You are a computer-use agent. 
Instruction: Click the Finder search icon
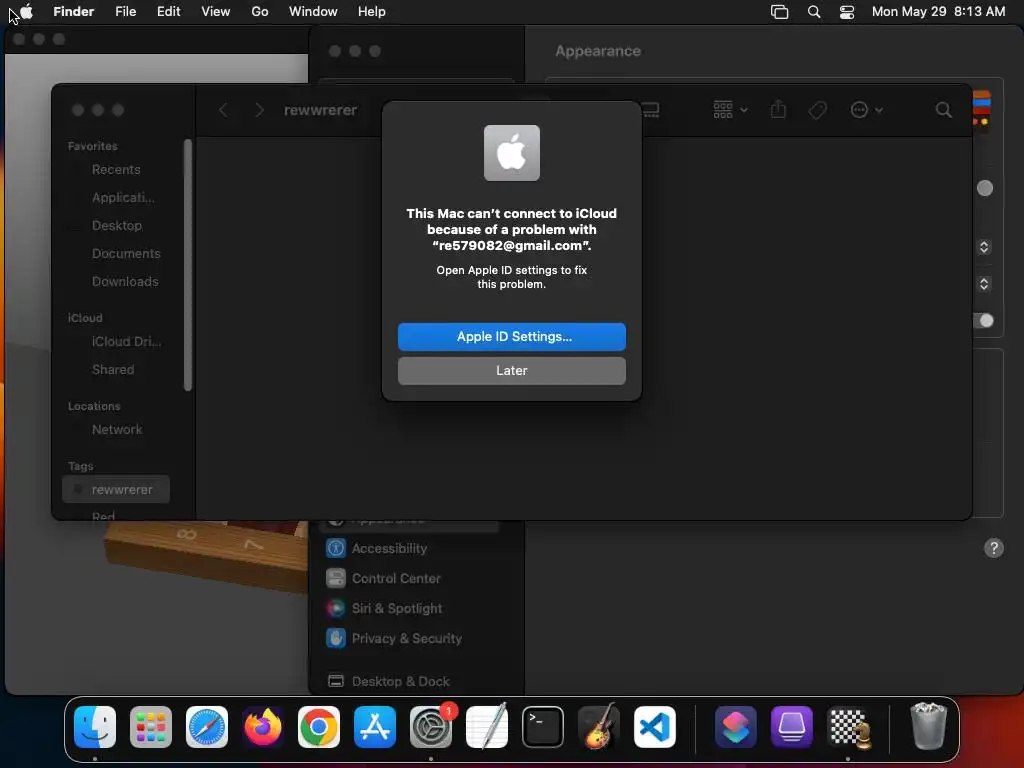tap(943, 110)
